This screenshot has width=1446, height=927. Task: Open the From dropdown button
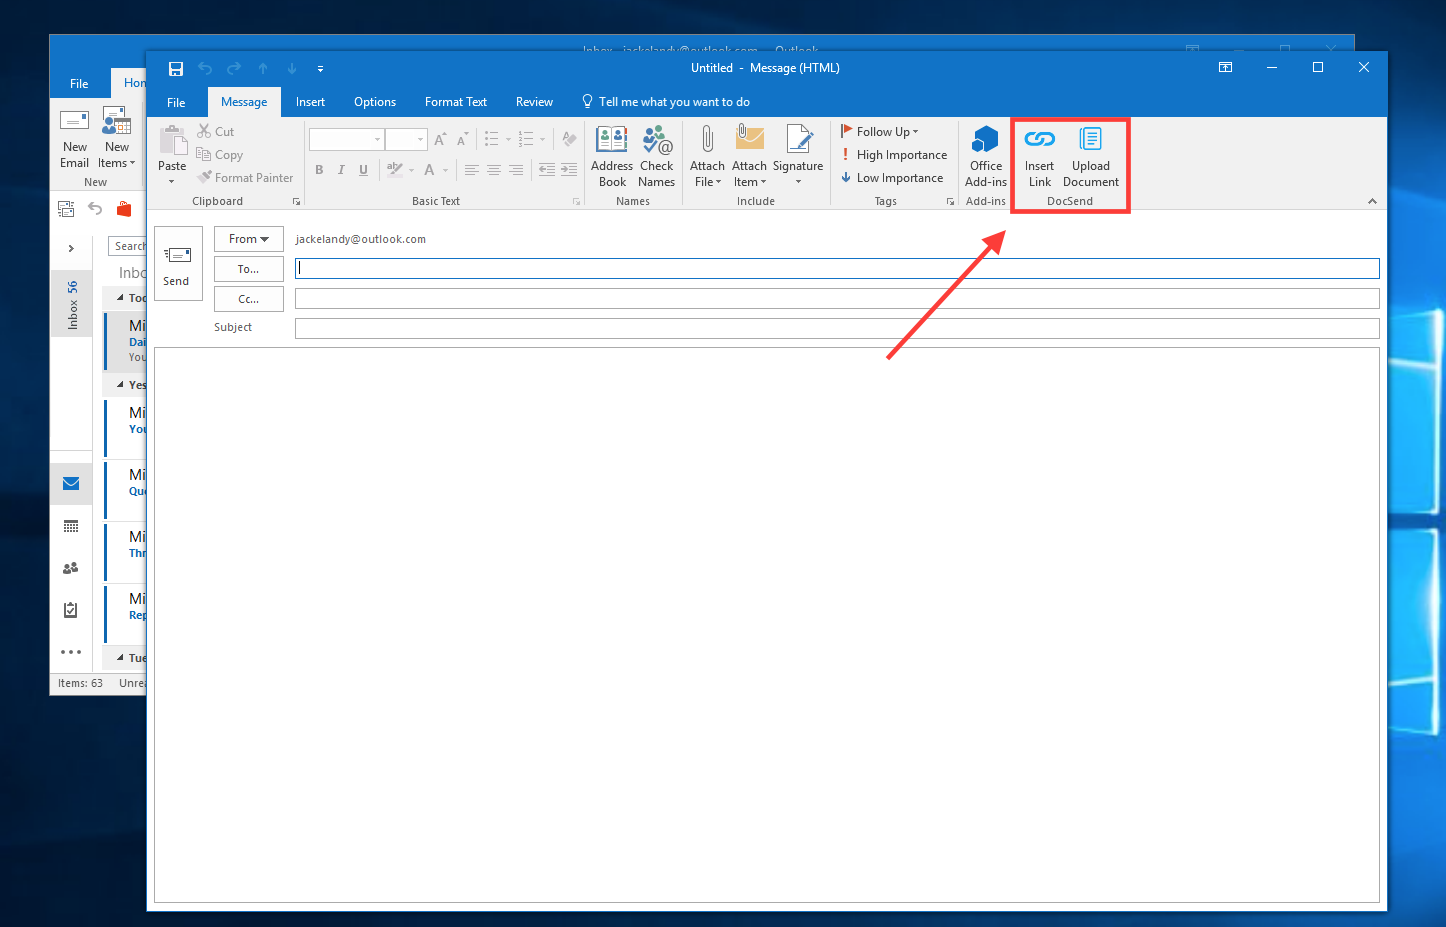tap(249, 239)
